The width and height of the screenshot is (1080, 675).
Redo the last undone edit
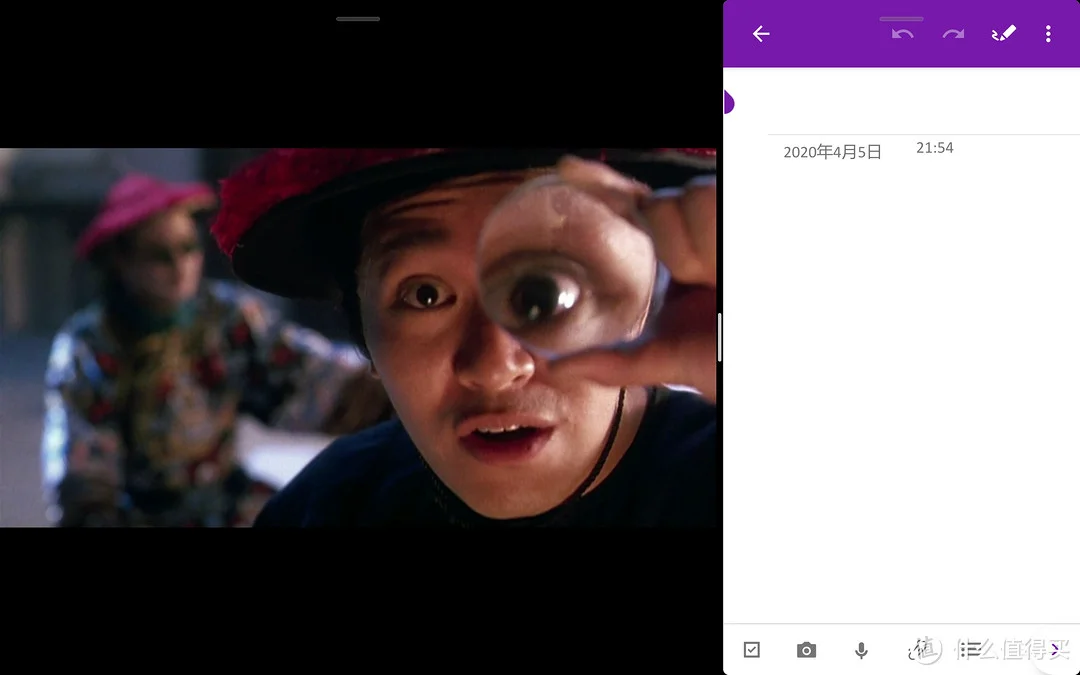click(x=953, y=34)
